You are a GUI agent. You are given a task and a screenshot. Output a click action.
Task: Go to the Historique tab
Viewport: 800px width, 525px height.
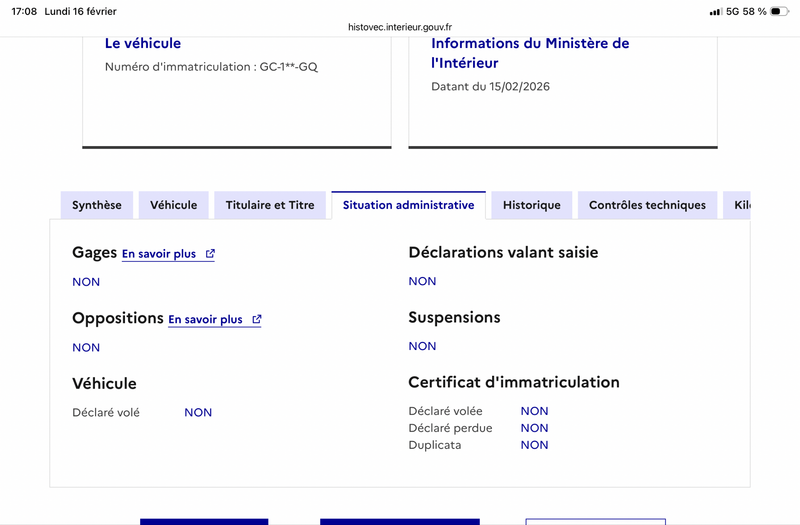tap(532, 205)
